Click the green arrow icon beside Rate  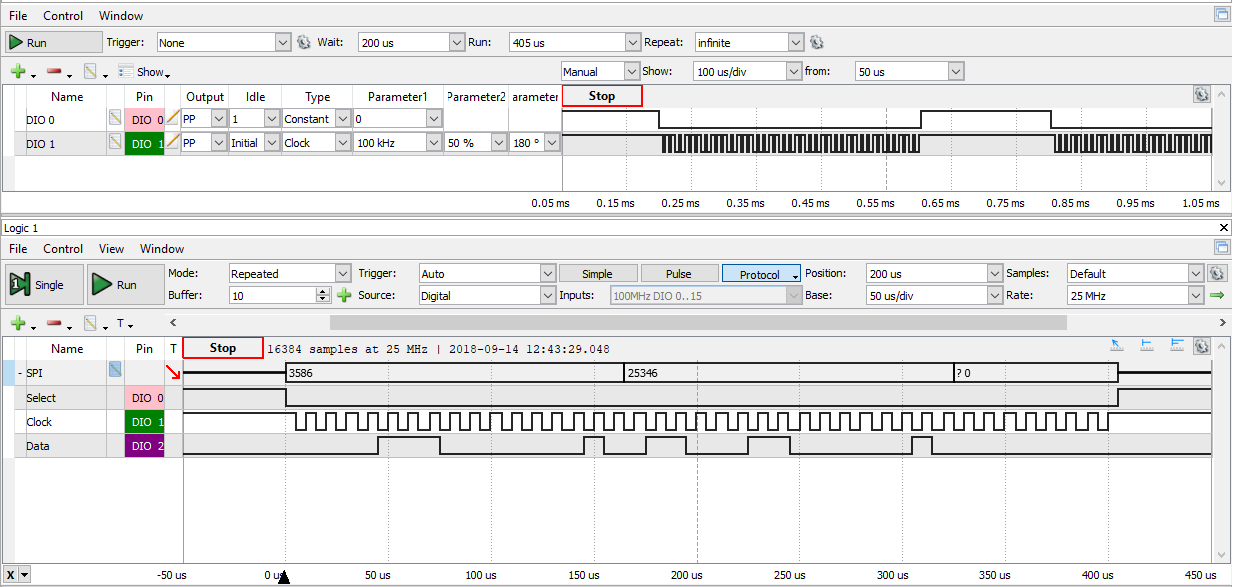coord(1217,295)
